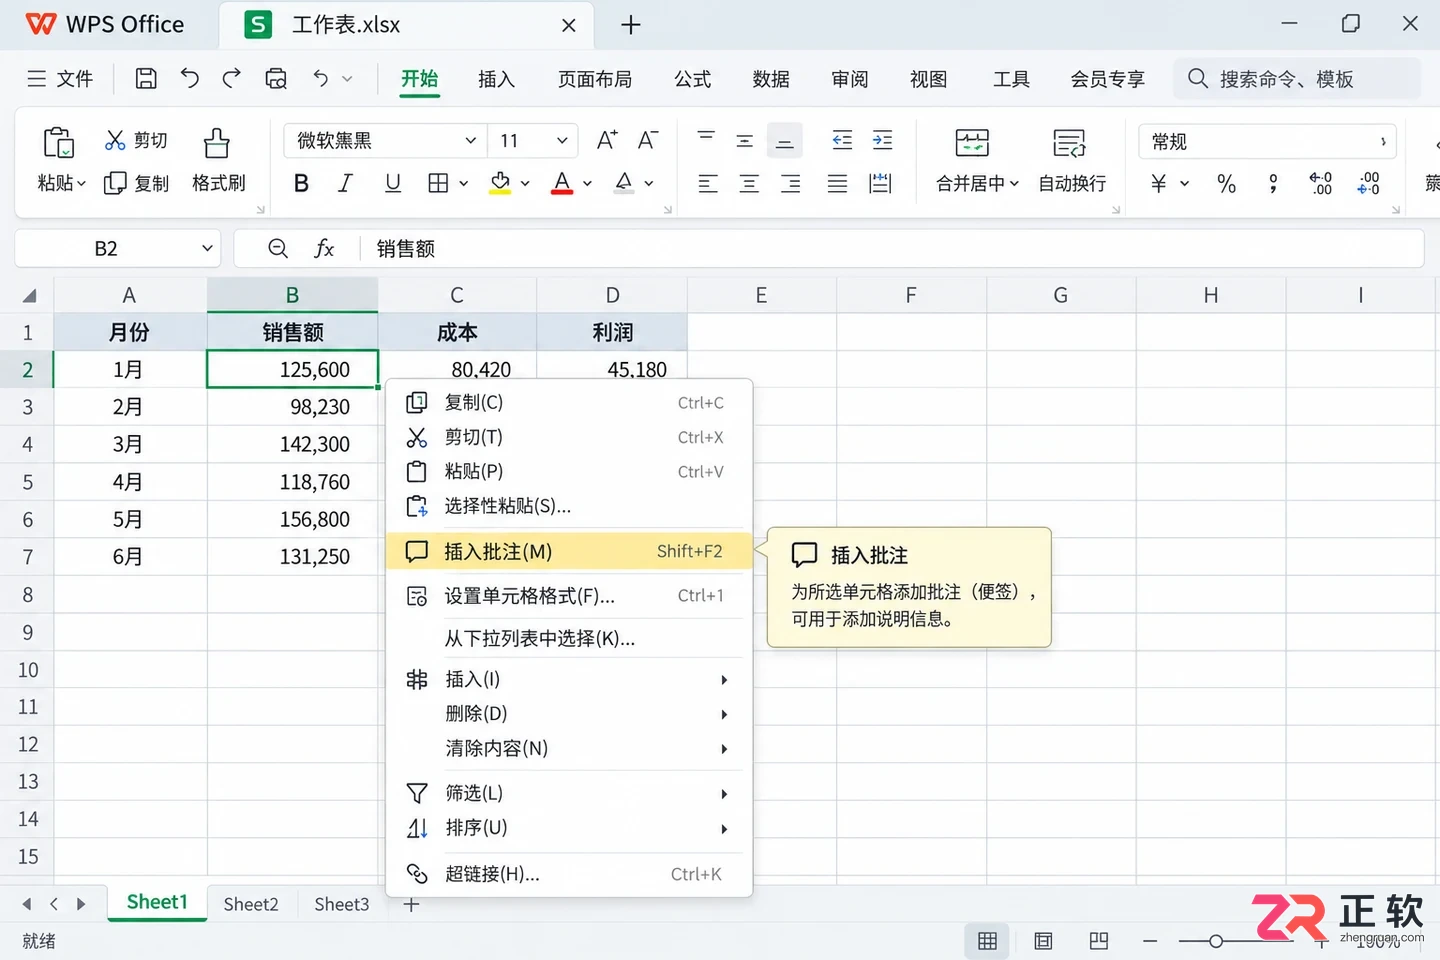Adjust the zoom slider handle
Image resolution: width=1440 pixels, height=960 pixels.
tap(1216, 941)
